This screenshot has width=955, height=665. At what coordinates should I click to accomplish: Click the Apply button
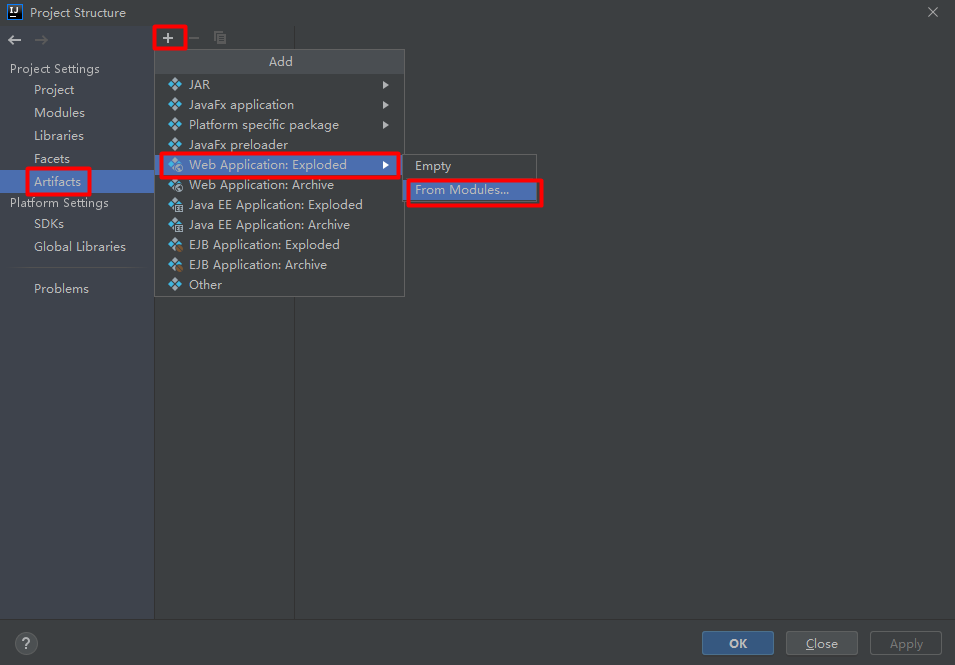(906, 643)
